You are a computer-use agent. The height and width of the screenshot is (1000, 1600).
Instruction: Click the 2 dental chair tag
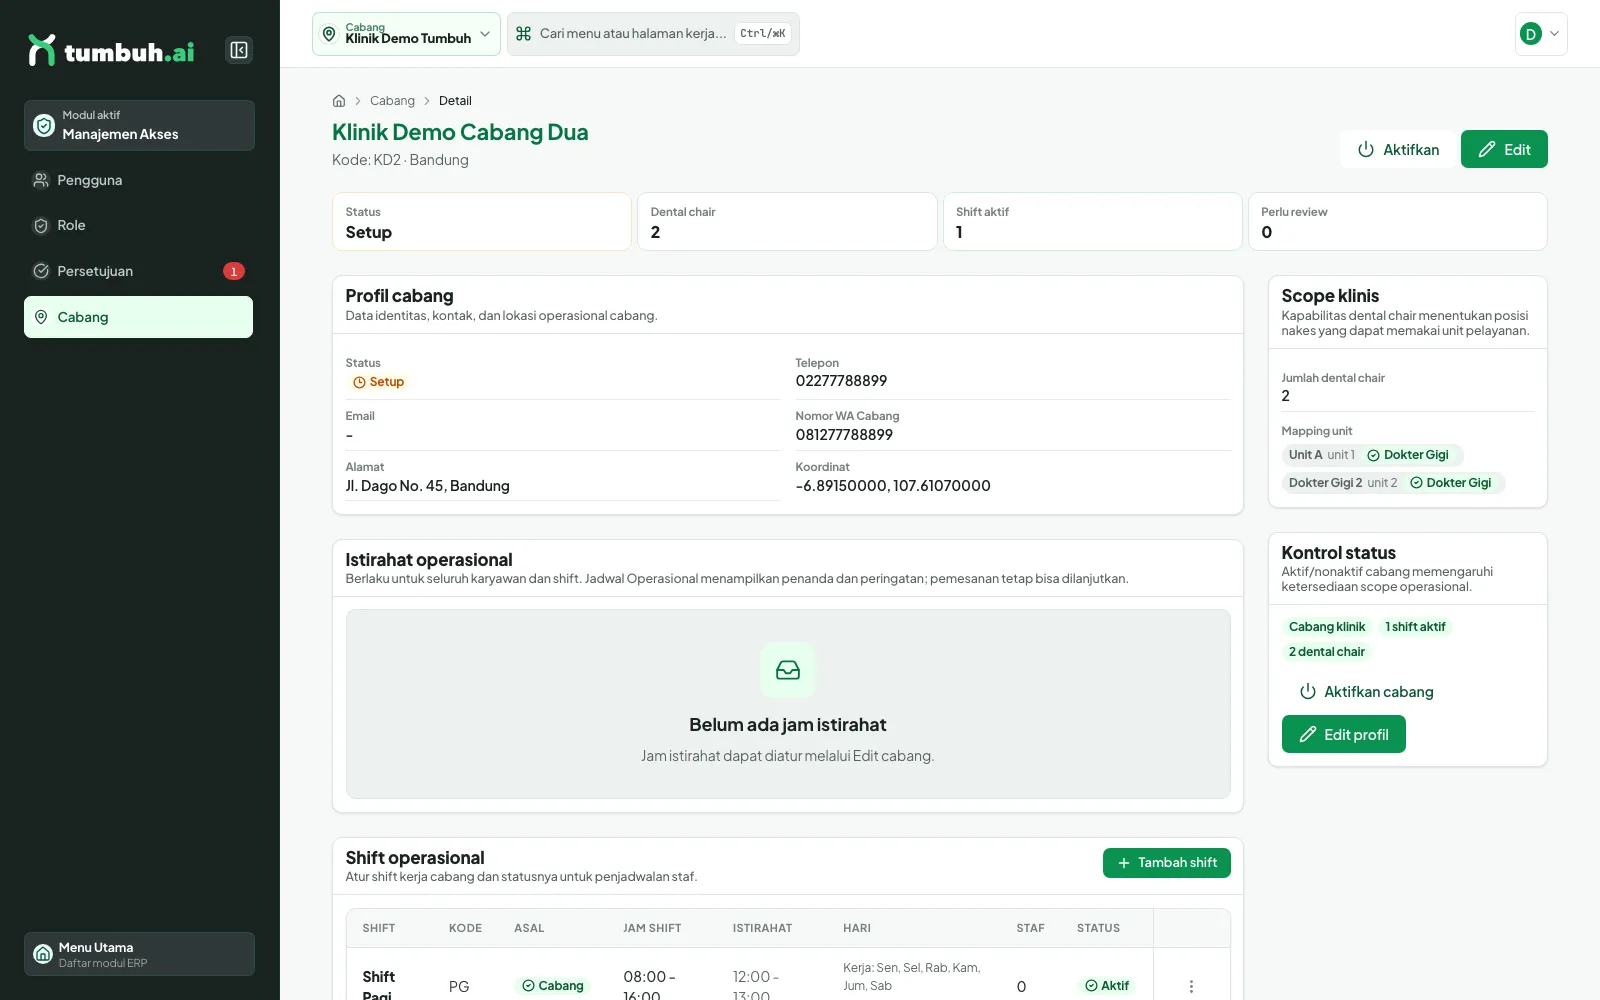click(1326, 652)
